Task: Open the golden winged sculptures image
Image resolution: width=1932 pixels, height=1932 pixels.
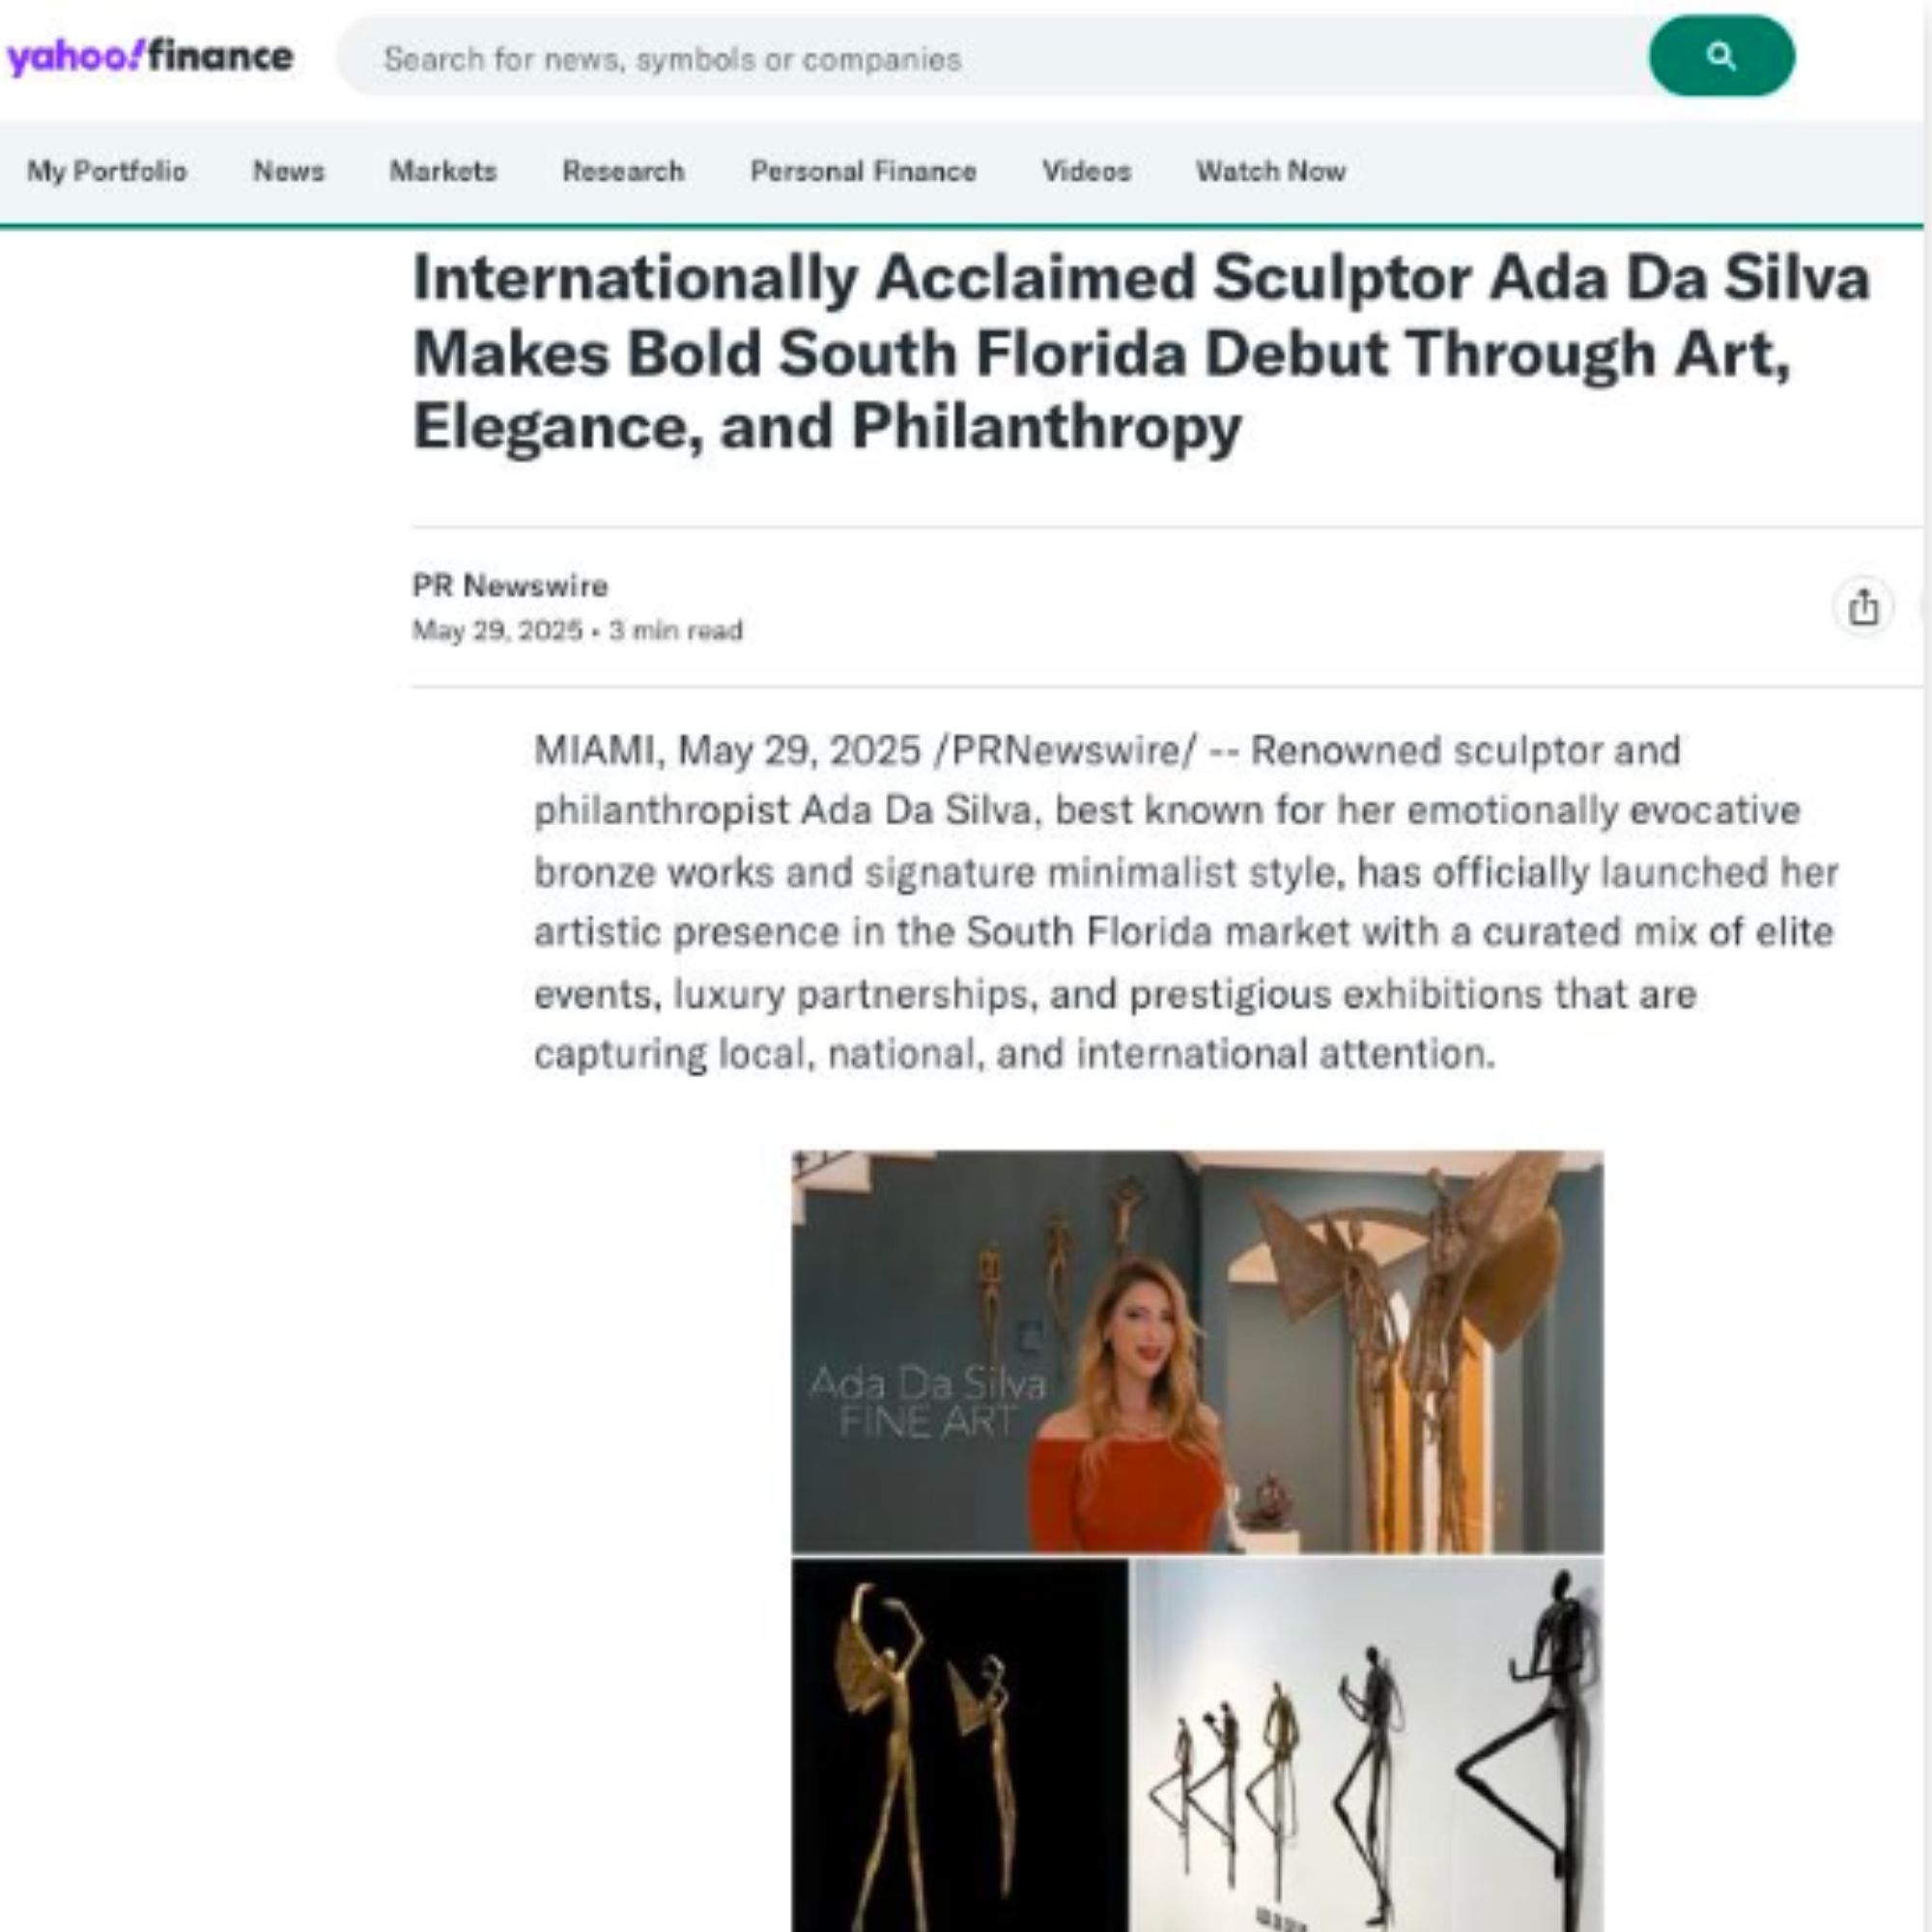Action: point(960,1744)
